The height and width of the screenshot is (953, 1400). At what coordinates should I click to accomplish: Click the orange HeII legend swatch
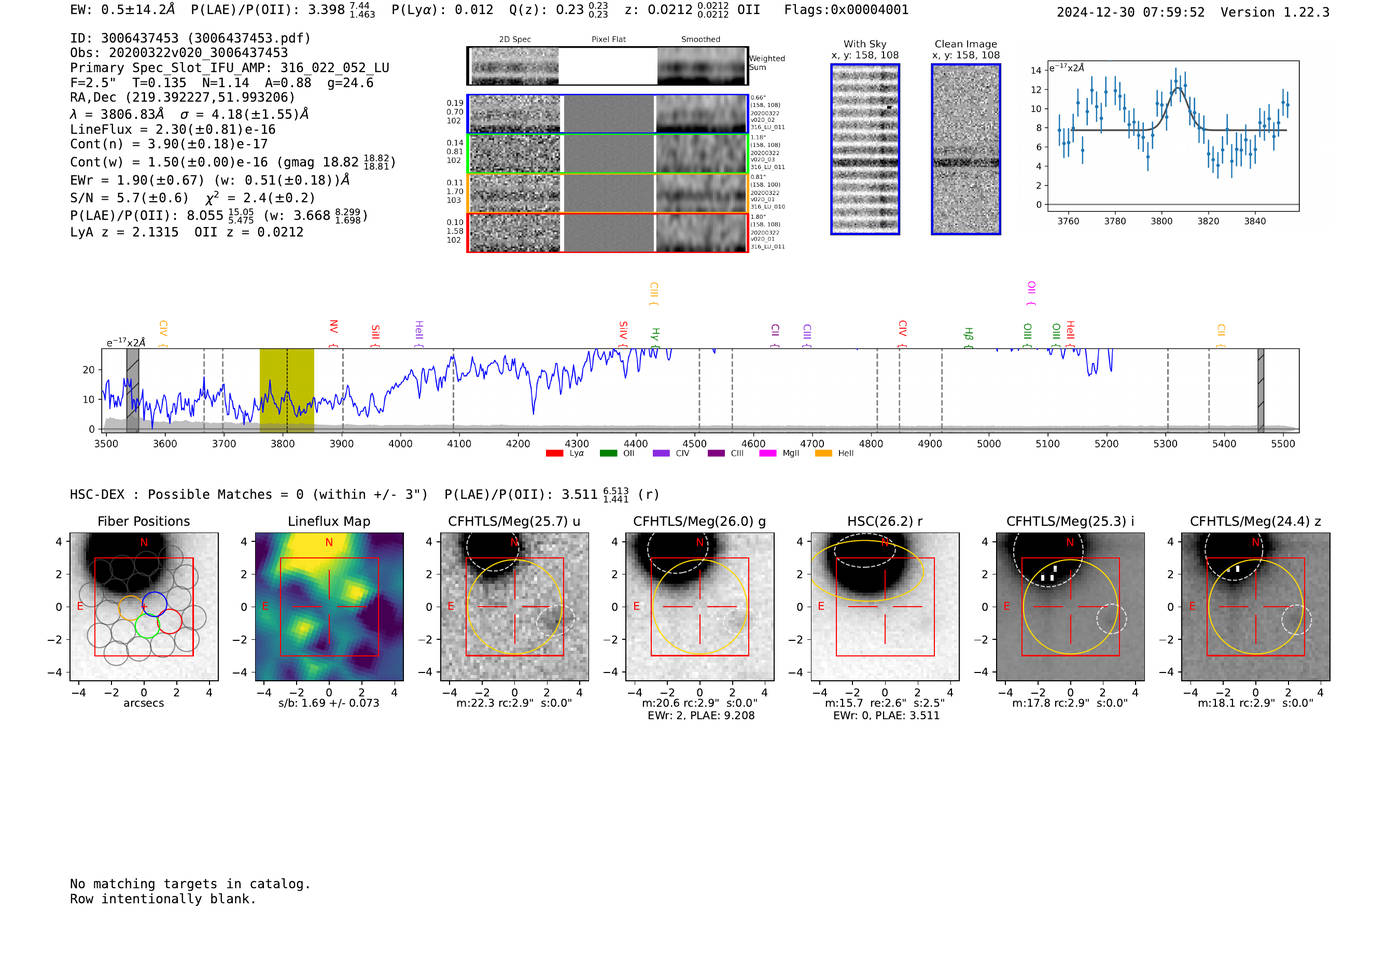tap(823, 453)
